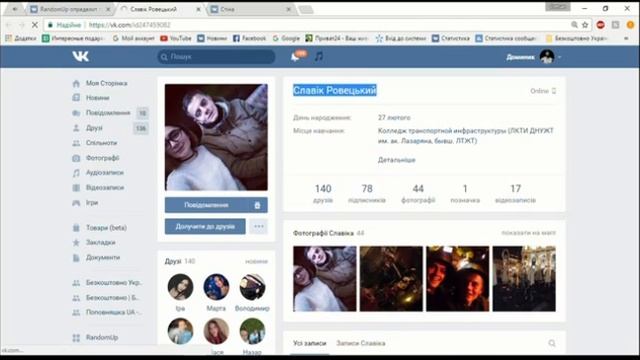Switch to Записи Славіка tab

pyautogui.click(x=360, y=343)
